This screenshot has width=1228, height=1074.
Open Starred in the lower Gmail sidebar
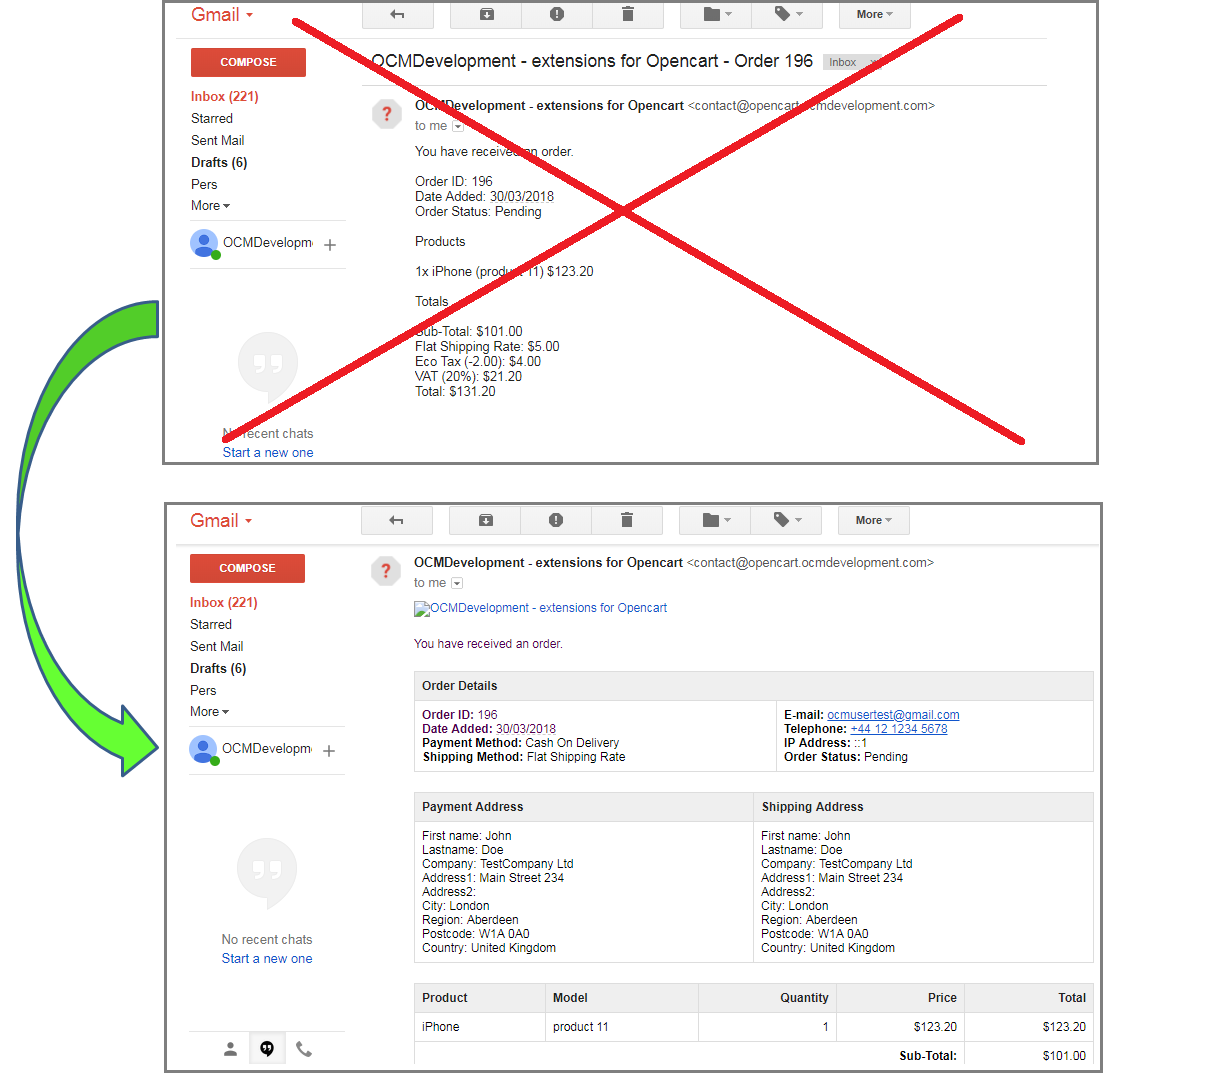tap(211, 625)
